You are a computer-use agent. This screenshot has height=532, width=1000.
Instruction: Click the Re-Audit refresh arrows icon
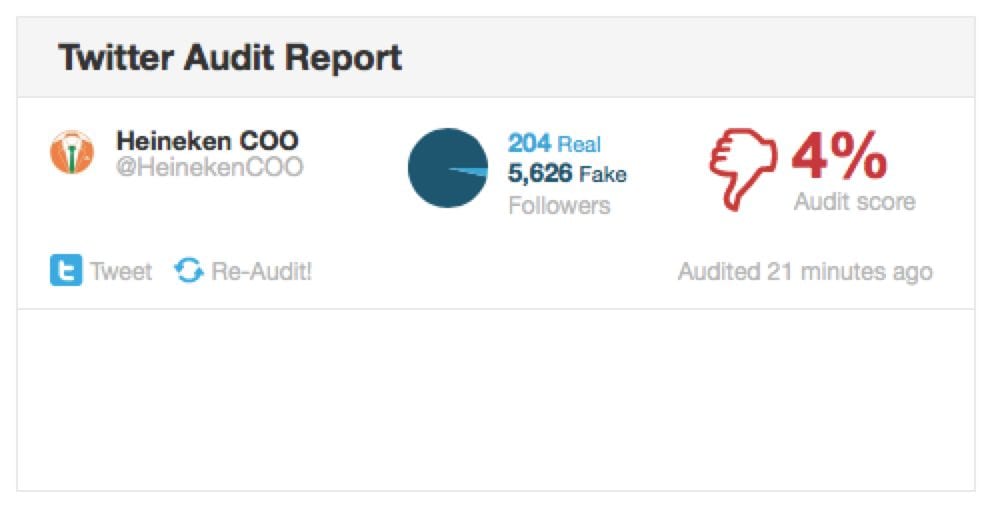tap(188, 270)
